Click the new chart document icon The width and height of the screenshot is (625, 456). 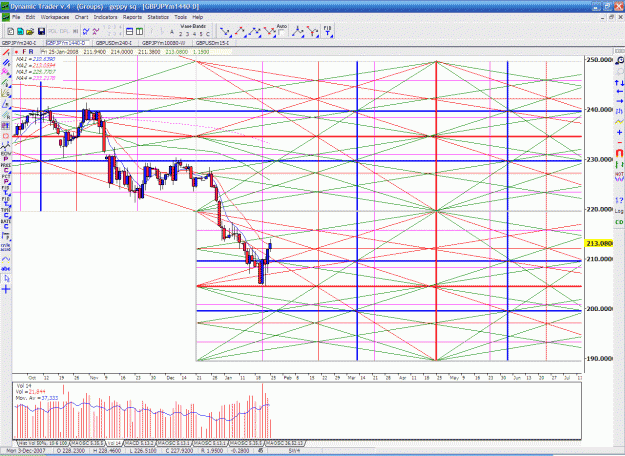(x=11, y=31)
